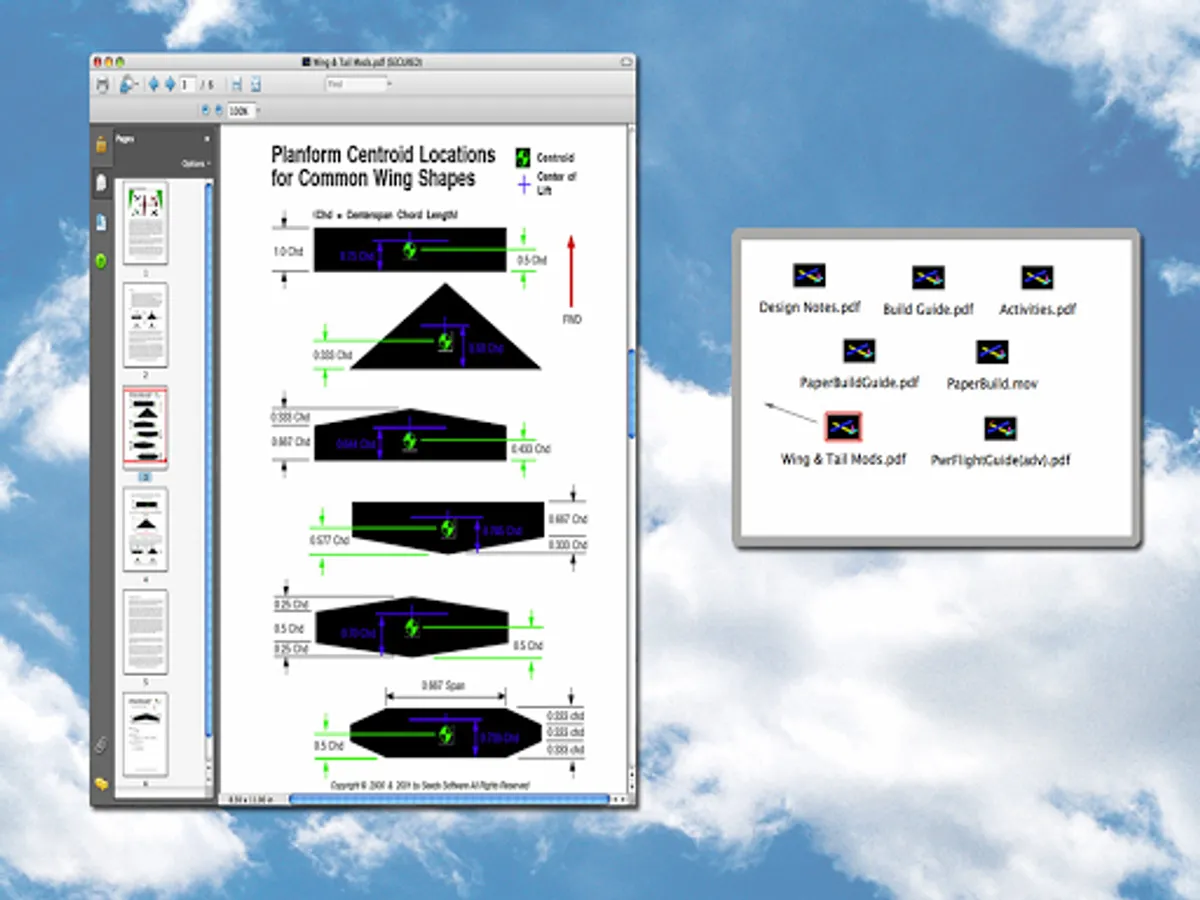Select page 3 thumbnail
This screenshot has width=1200, height=900.
pyautogui.click(x=145, y=428)
